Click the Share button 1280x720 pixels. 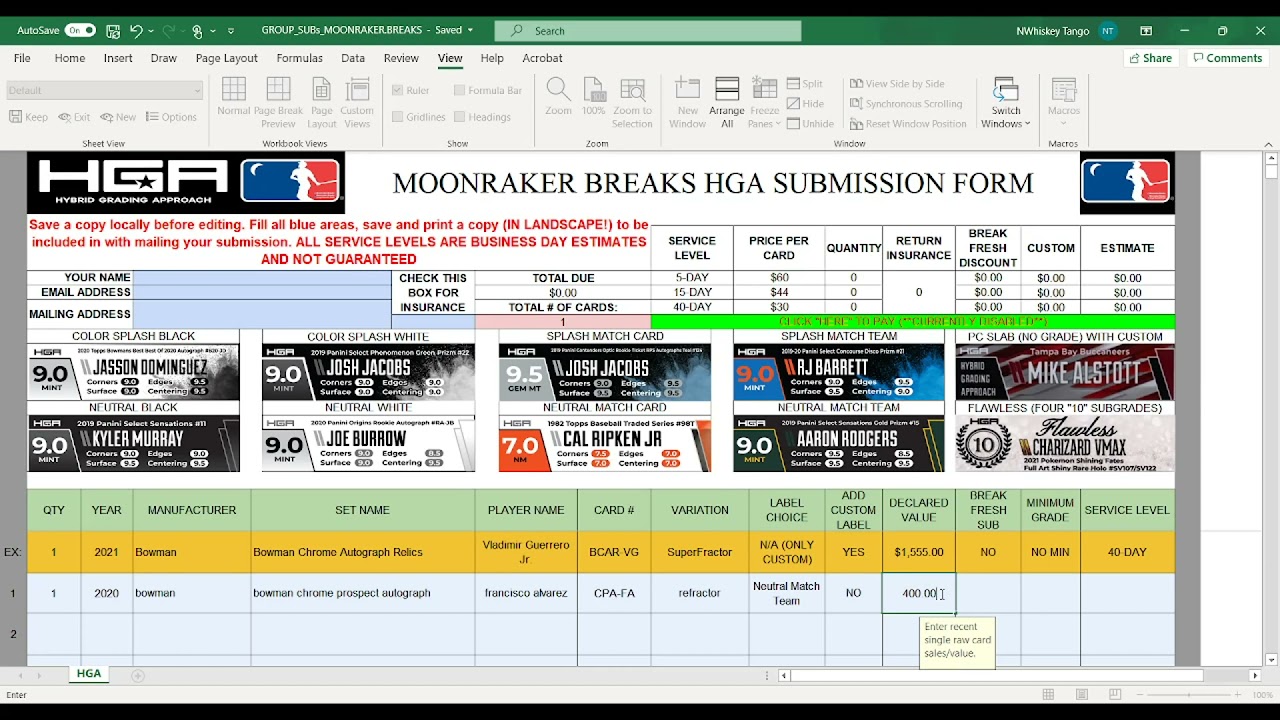(1150, 58)
